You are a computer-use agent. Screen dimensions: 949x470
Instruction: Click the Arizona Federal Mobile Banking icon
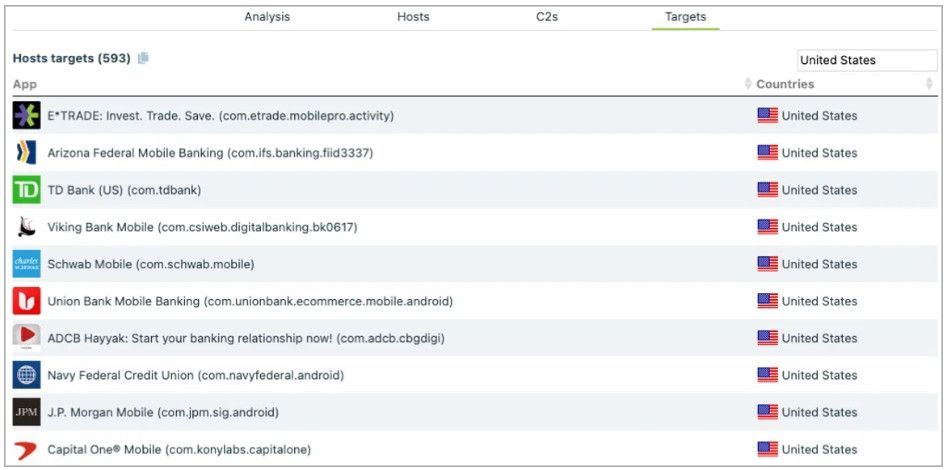[x=27, y=152]
